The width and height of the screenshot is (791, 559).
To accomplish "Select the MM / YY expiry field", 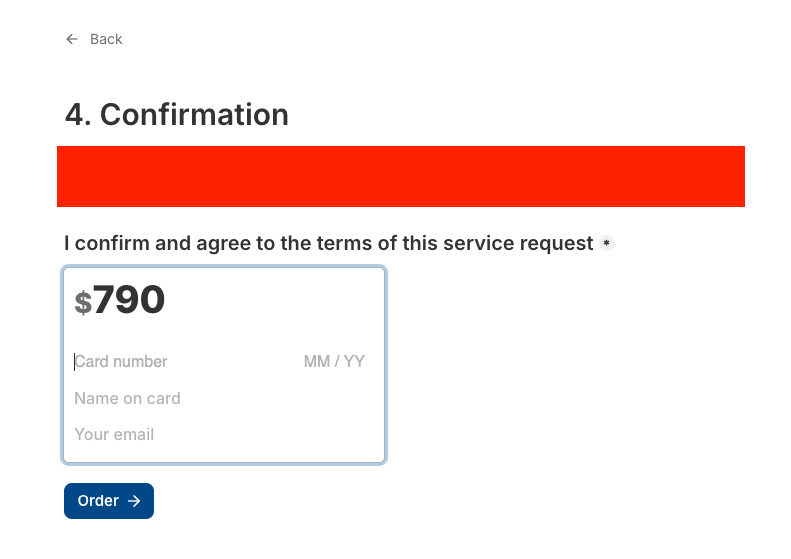I will 334,361.
